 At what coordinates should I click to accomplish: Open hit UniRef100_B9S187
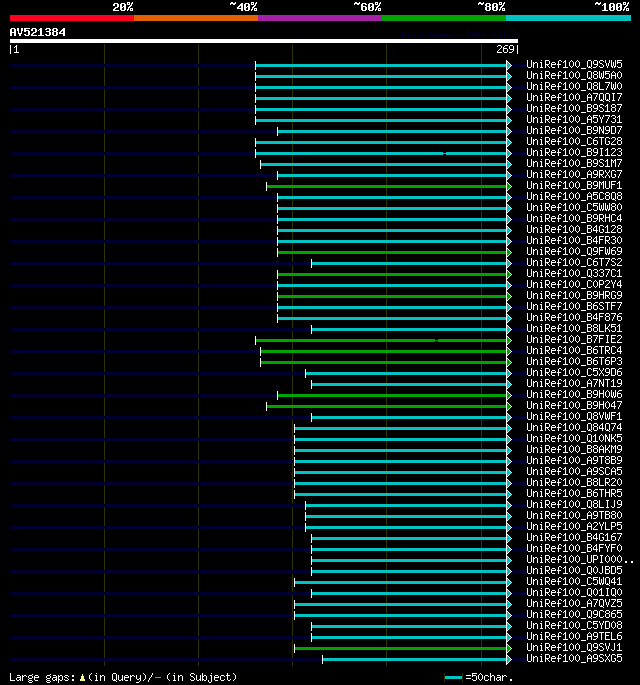click(574, 108)
